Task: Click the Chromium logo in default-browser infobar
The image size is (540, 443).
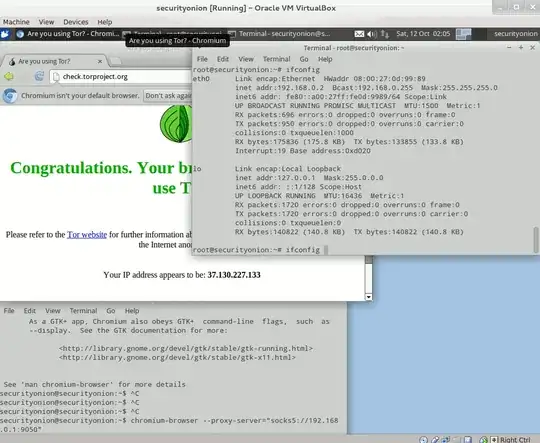Action: pos(10,95)
